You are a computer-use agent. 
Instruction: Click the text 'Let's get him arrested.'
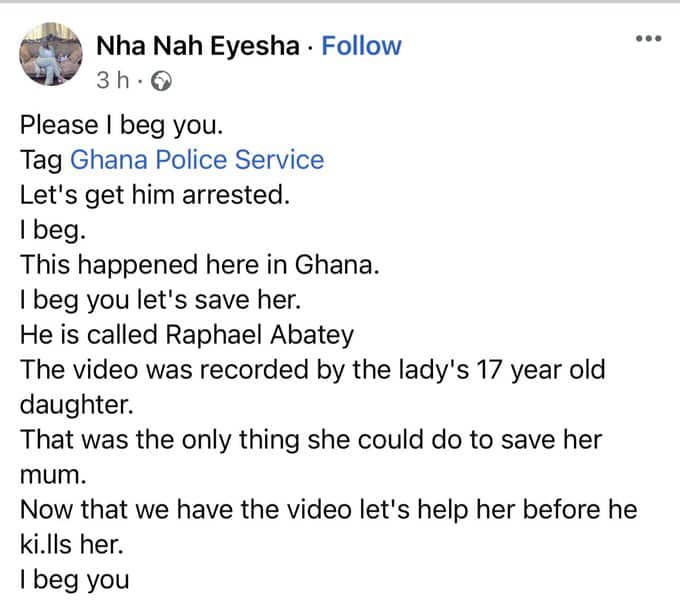click(155, 195)
